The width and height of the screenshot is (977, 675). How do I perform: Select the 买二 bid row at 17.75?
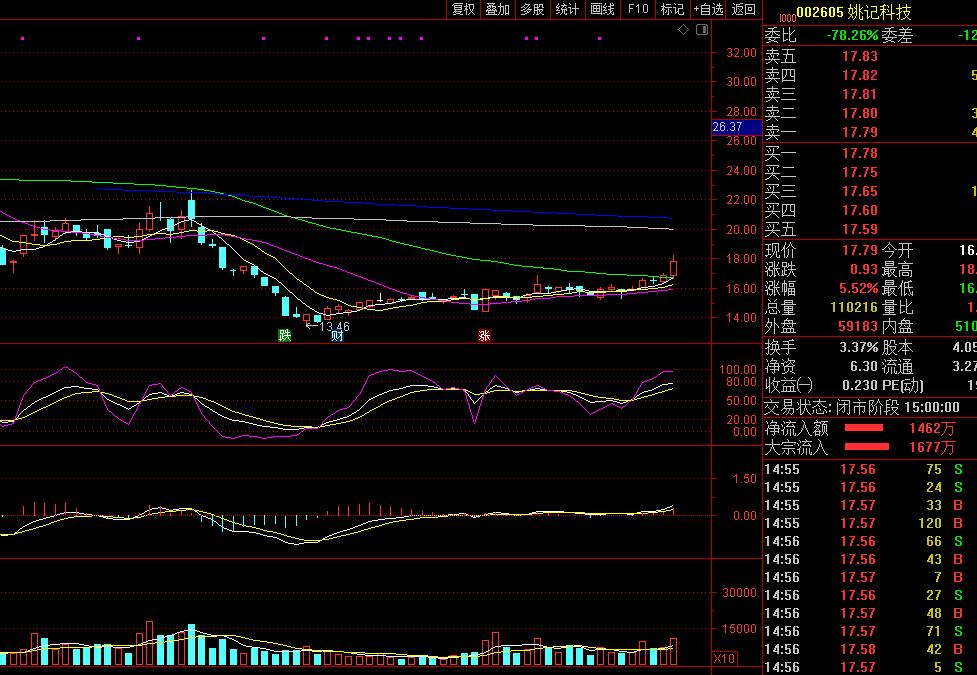pyautogui.click(x=870, y=172)
